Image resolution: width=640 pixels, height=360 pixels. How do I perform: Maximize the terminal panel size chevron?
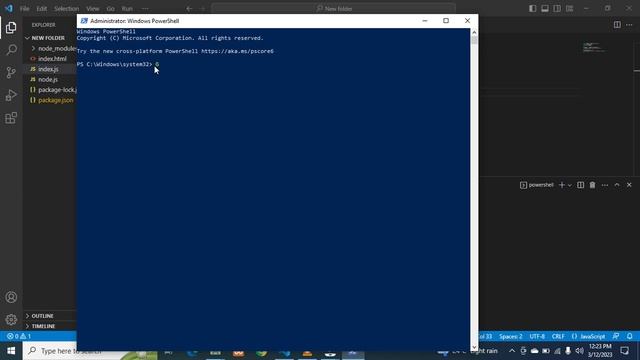tap(617, 185)
